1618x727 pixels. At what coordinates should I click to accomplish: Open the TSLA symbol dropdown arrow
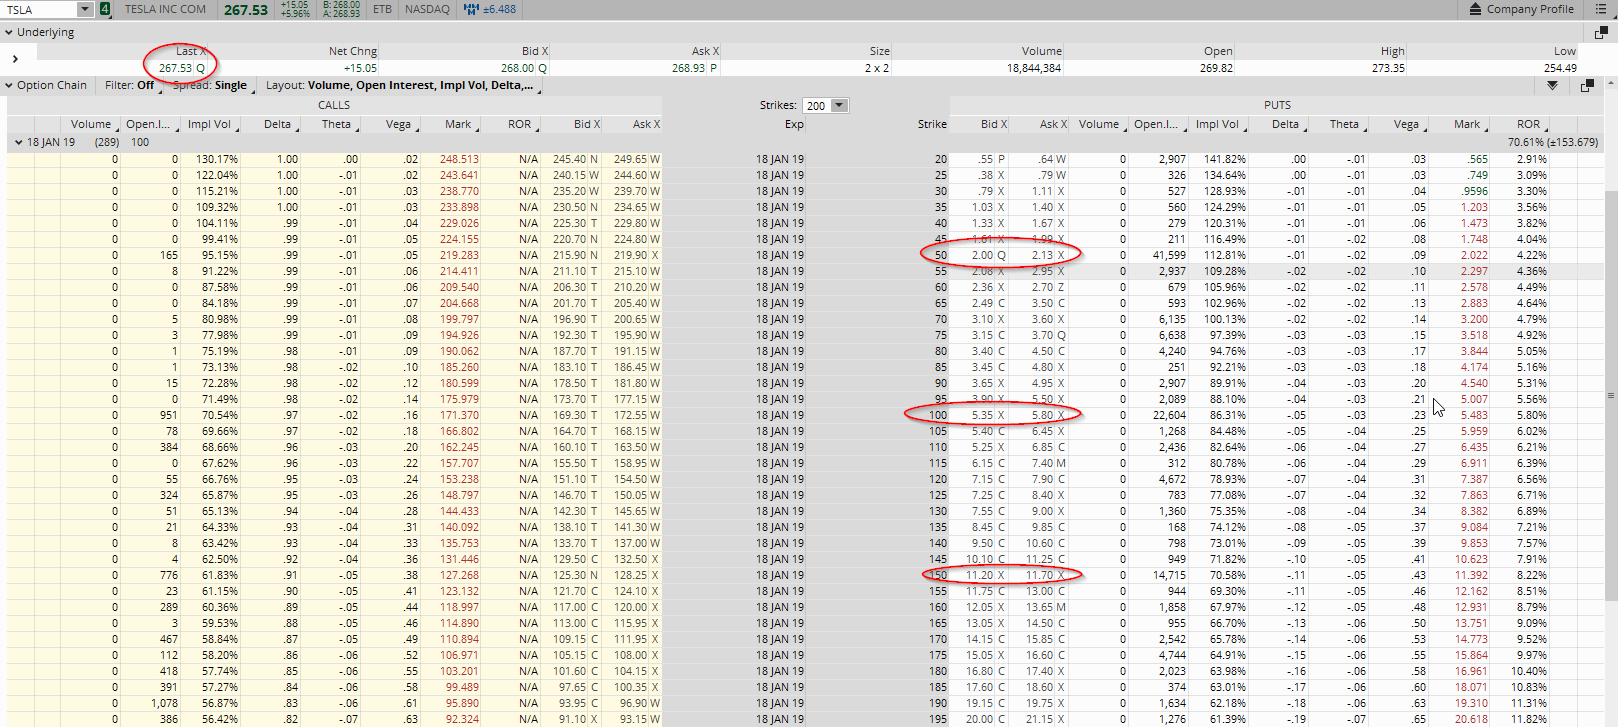pos(84,9)
